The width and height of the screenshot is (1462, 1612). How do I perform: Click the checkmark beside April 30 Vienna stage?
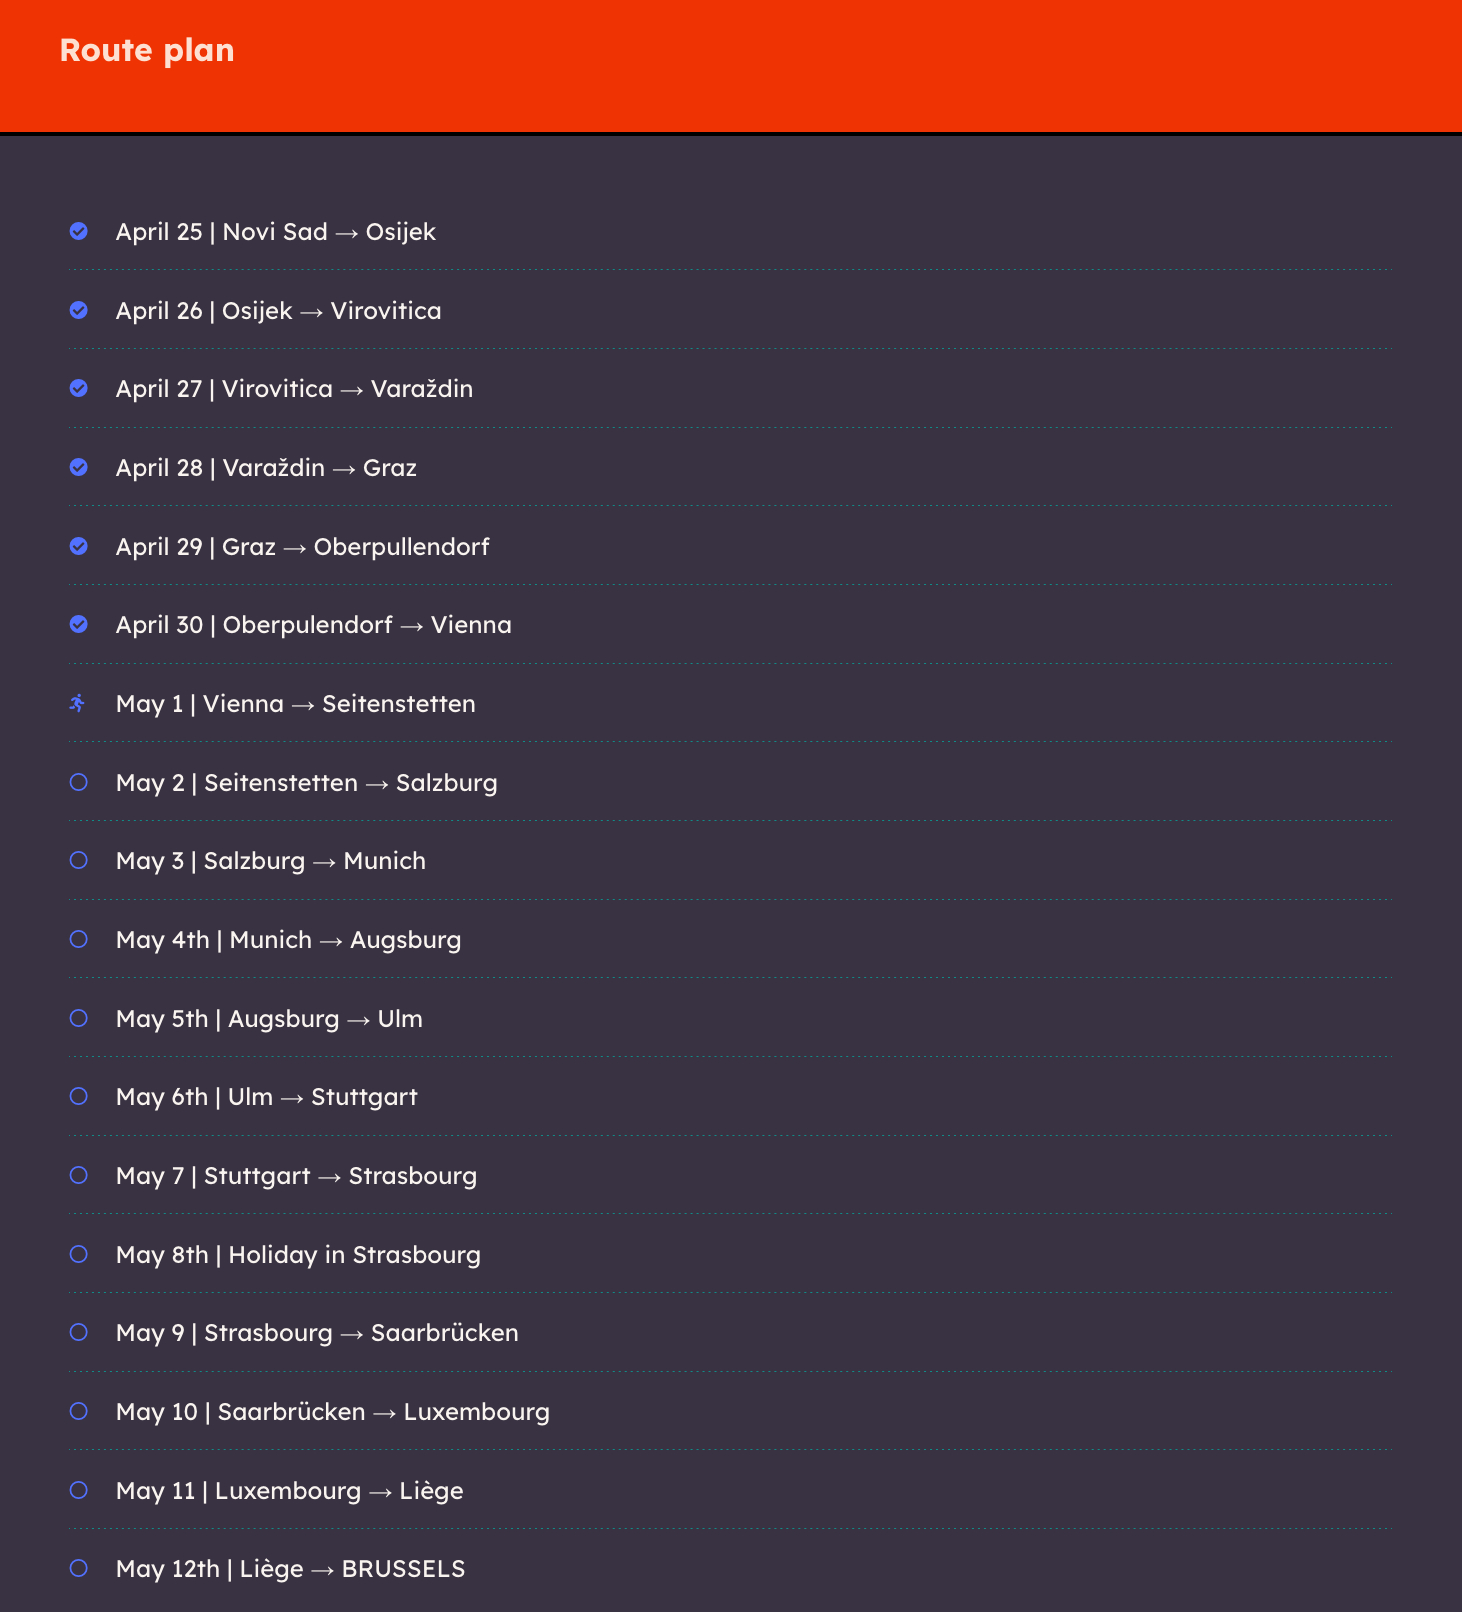(x=79, y=624)
